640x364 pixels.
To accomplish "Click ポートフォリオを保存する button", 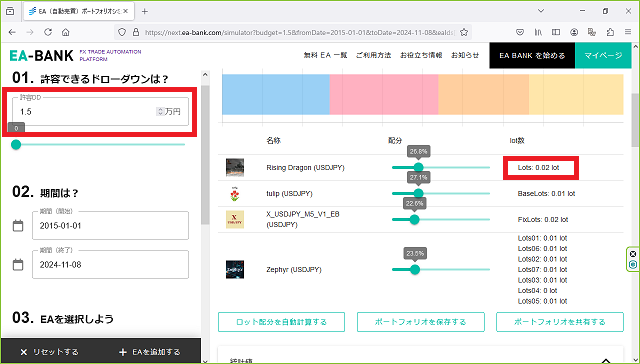I will tap(421, 322).
